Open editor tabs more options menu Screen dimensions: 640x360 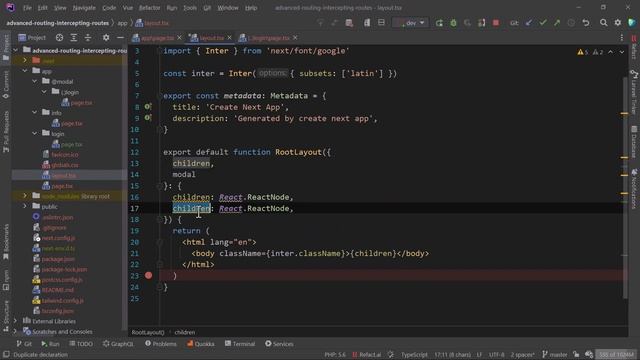coord(622,38)
